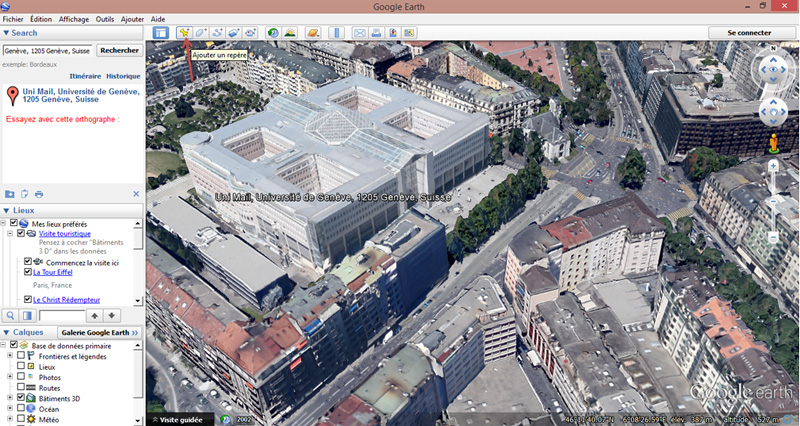This screenshot has height=426, width=800.
Task: Click the zoom out minus button
Action: 773,237
